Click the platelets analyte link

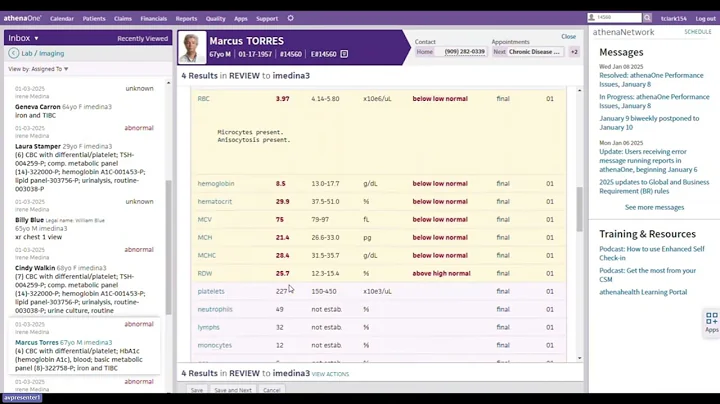click(211, 292)
